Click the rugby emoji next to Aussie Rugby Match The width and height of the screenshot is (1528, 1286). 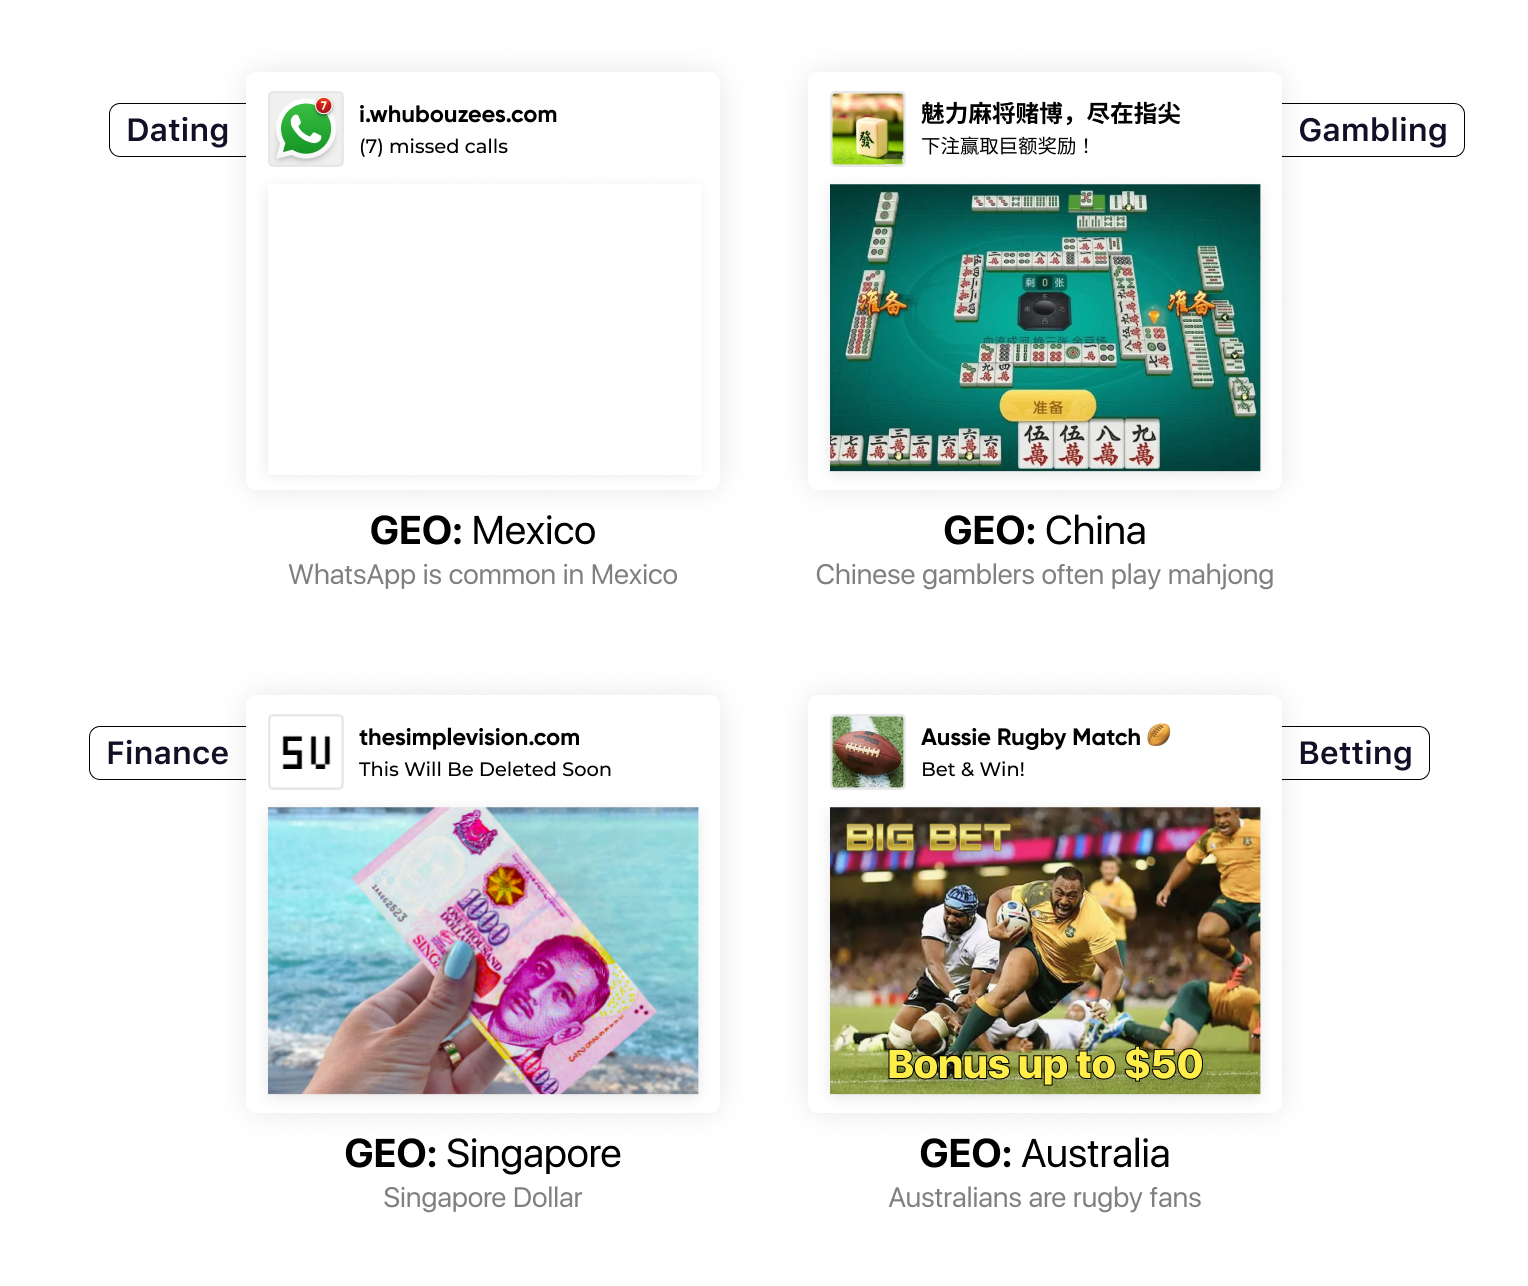click(1159, 735)
